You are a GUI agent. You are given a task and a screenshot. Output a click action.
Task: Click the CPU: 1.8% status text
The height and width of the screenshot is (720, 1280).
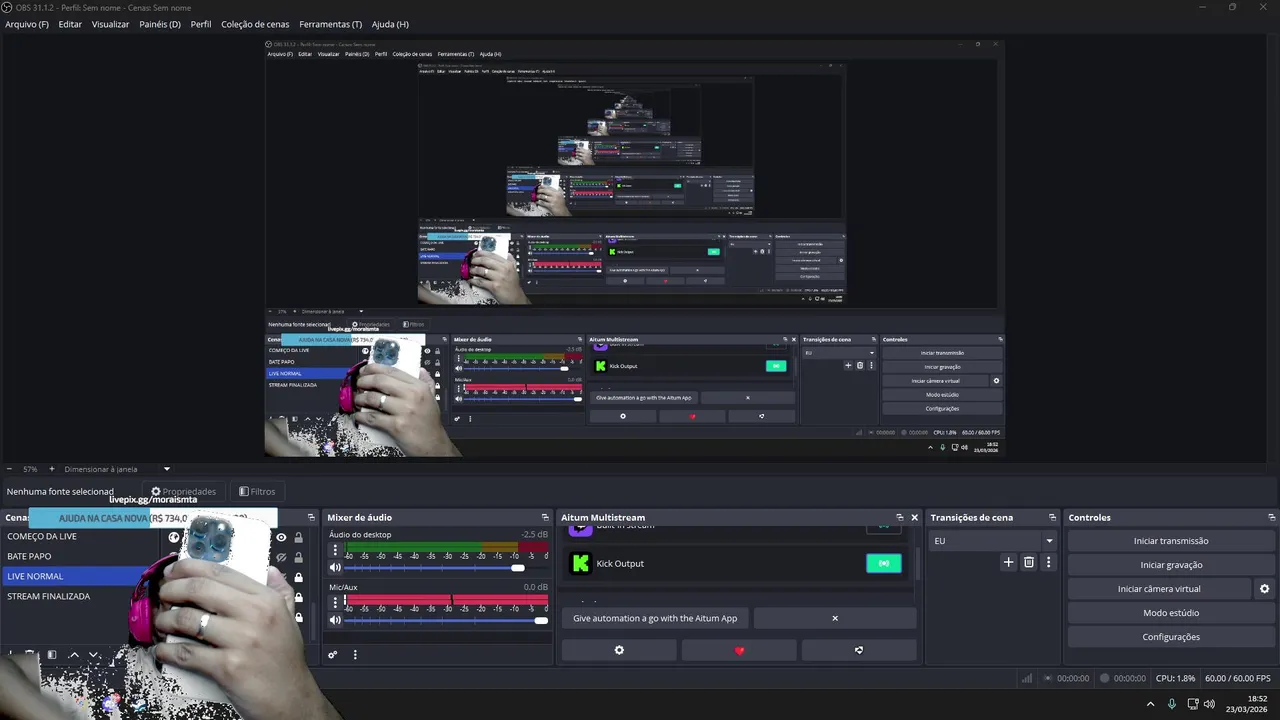pos(1175,678)
